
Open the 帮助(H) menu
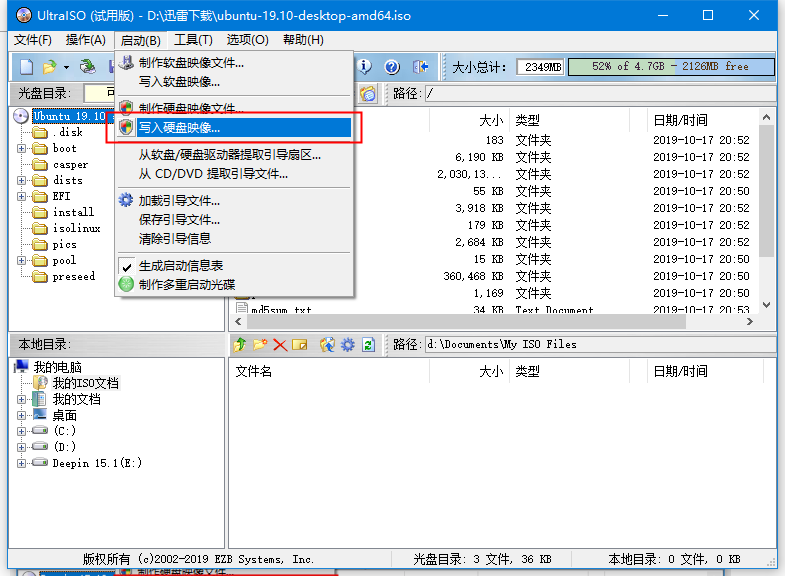click(303, 40)
